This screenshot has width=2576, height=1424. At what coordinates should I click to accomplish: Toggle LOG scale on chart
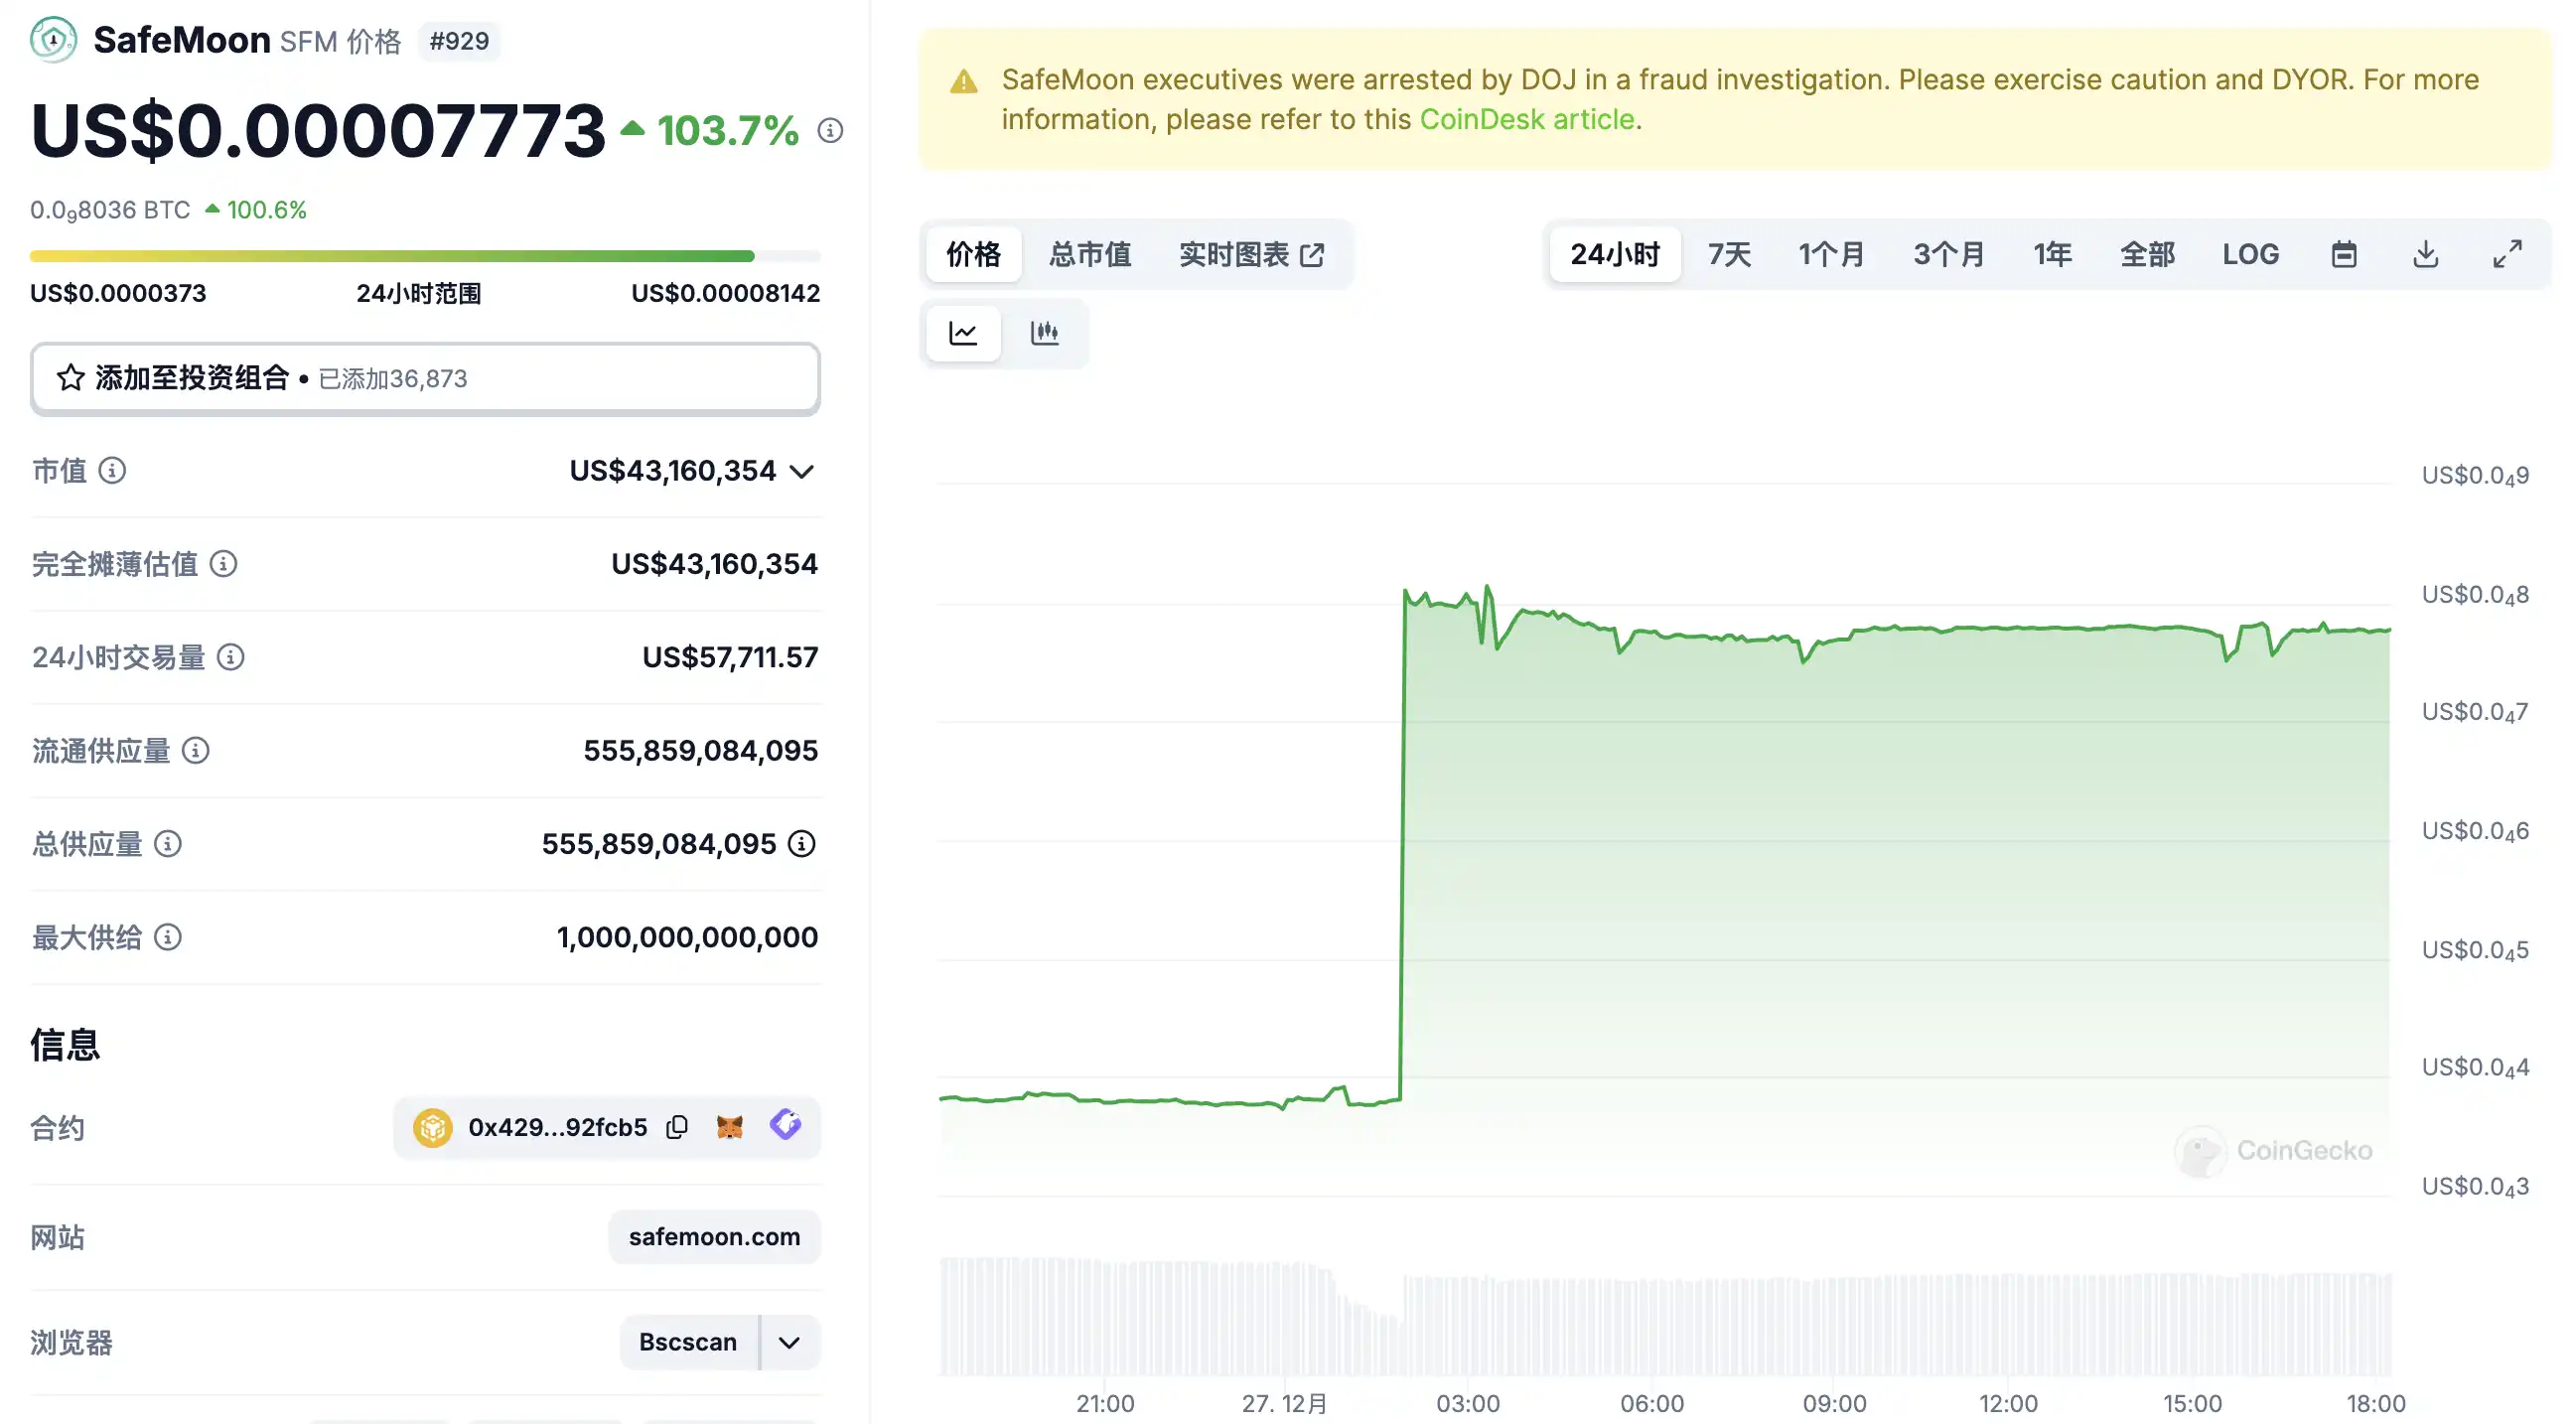(x=2250, y=254)
